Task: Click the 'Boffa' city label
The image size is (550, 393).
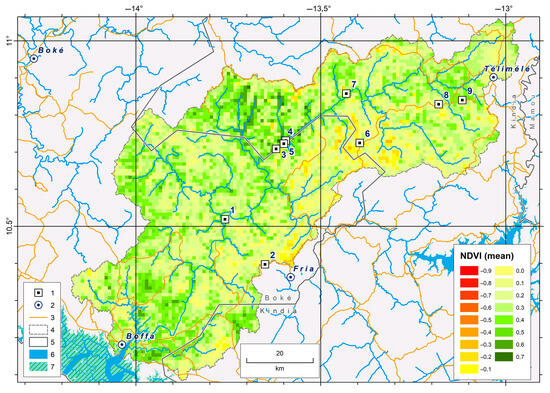Action: pyautogui.click(x=141, y=336)
